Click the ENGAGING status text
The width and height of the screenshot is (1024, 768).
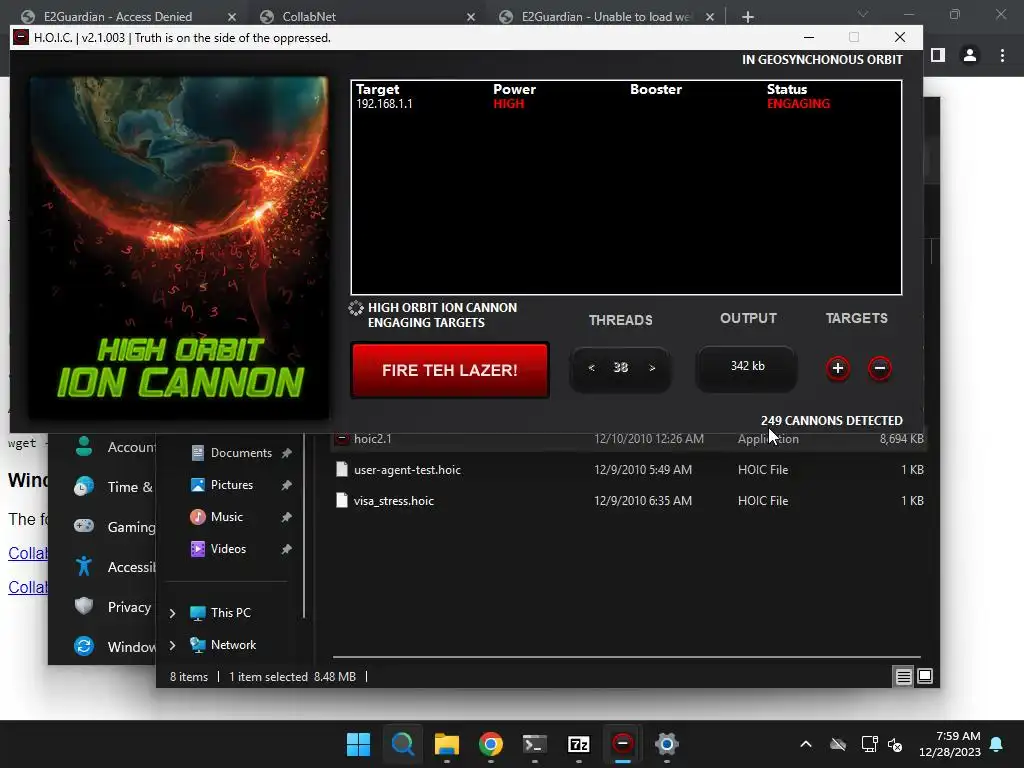[798, 104]
